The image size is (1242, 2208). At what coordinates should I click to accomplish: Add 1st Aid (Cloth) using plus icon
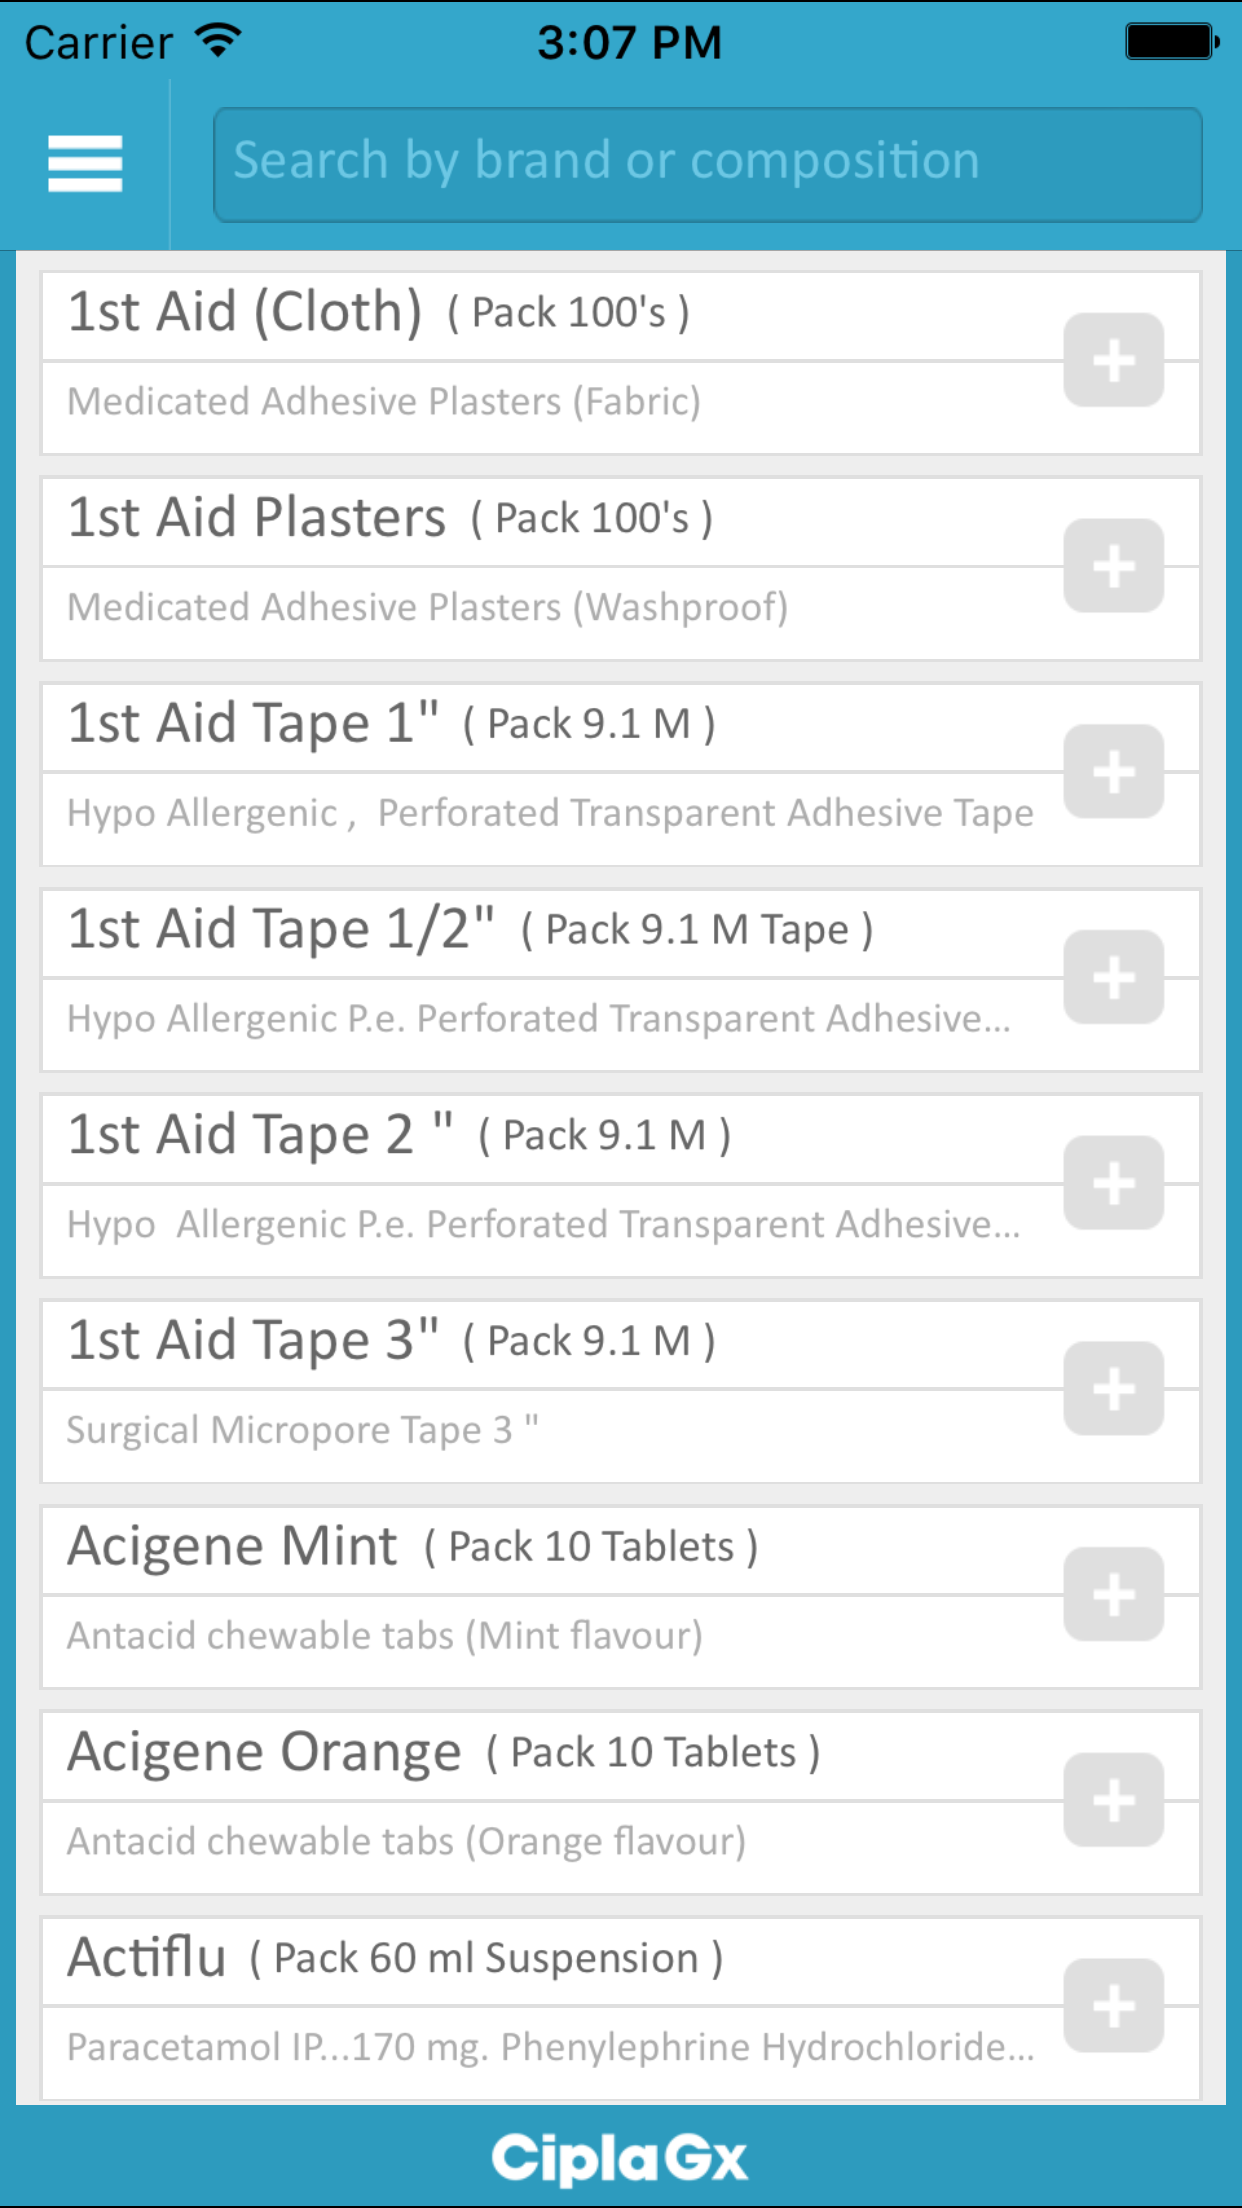(x=1113, y=361)
